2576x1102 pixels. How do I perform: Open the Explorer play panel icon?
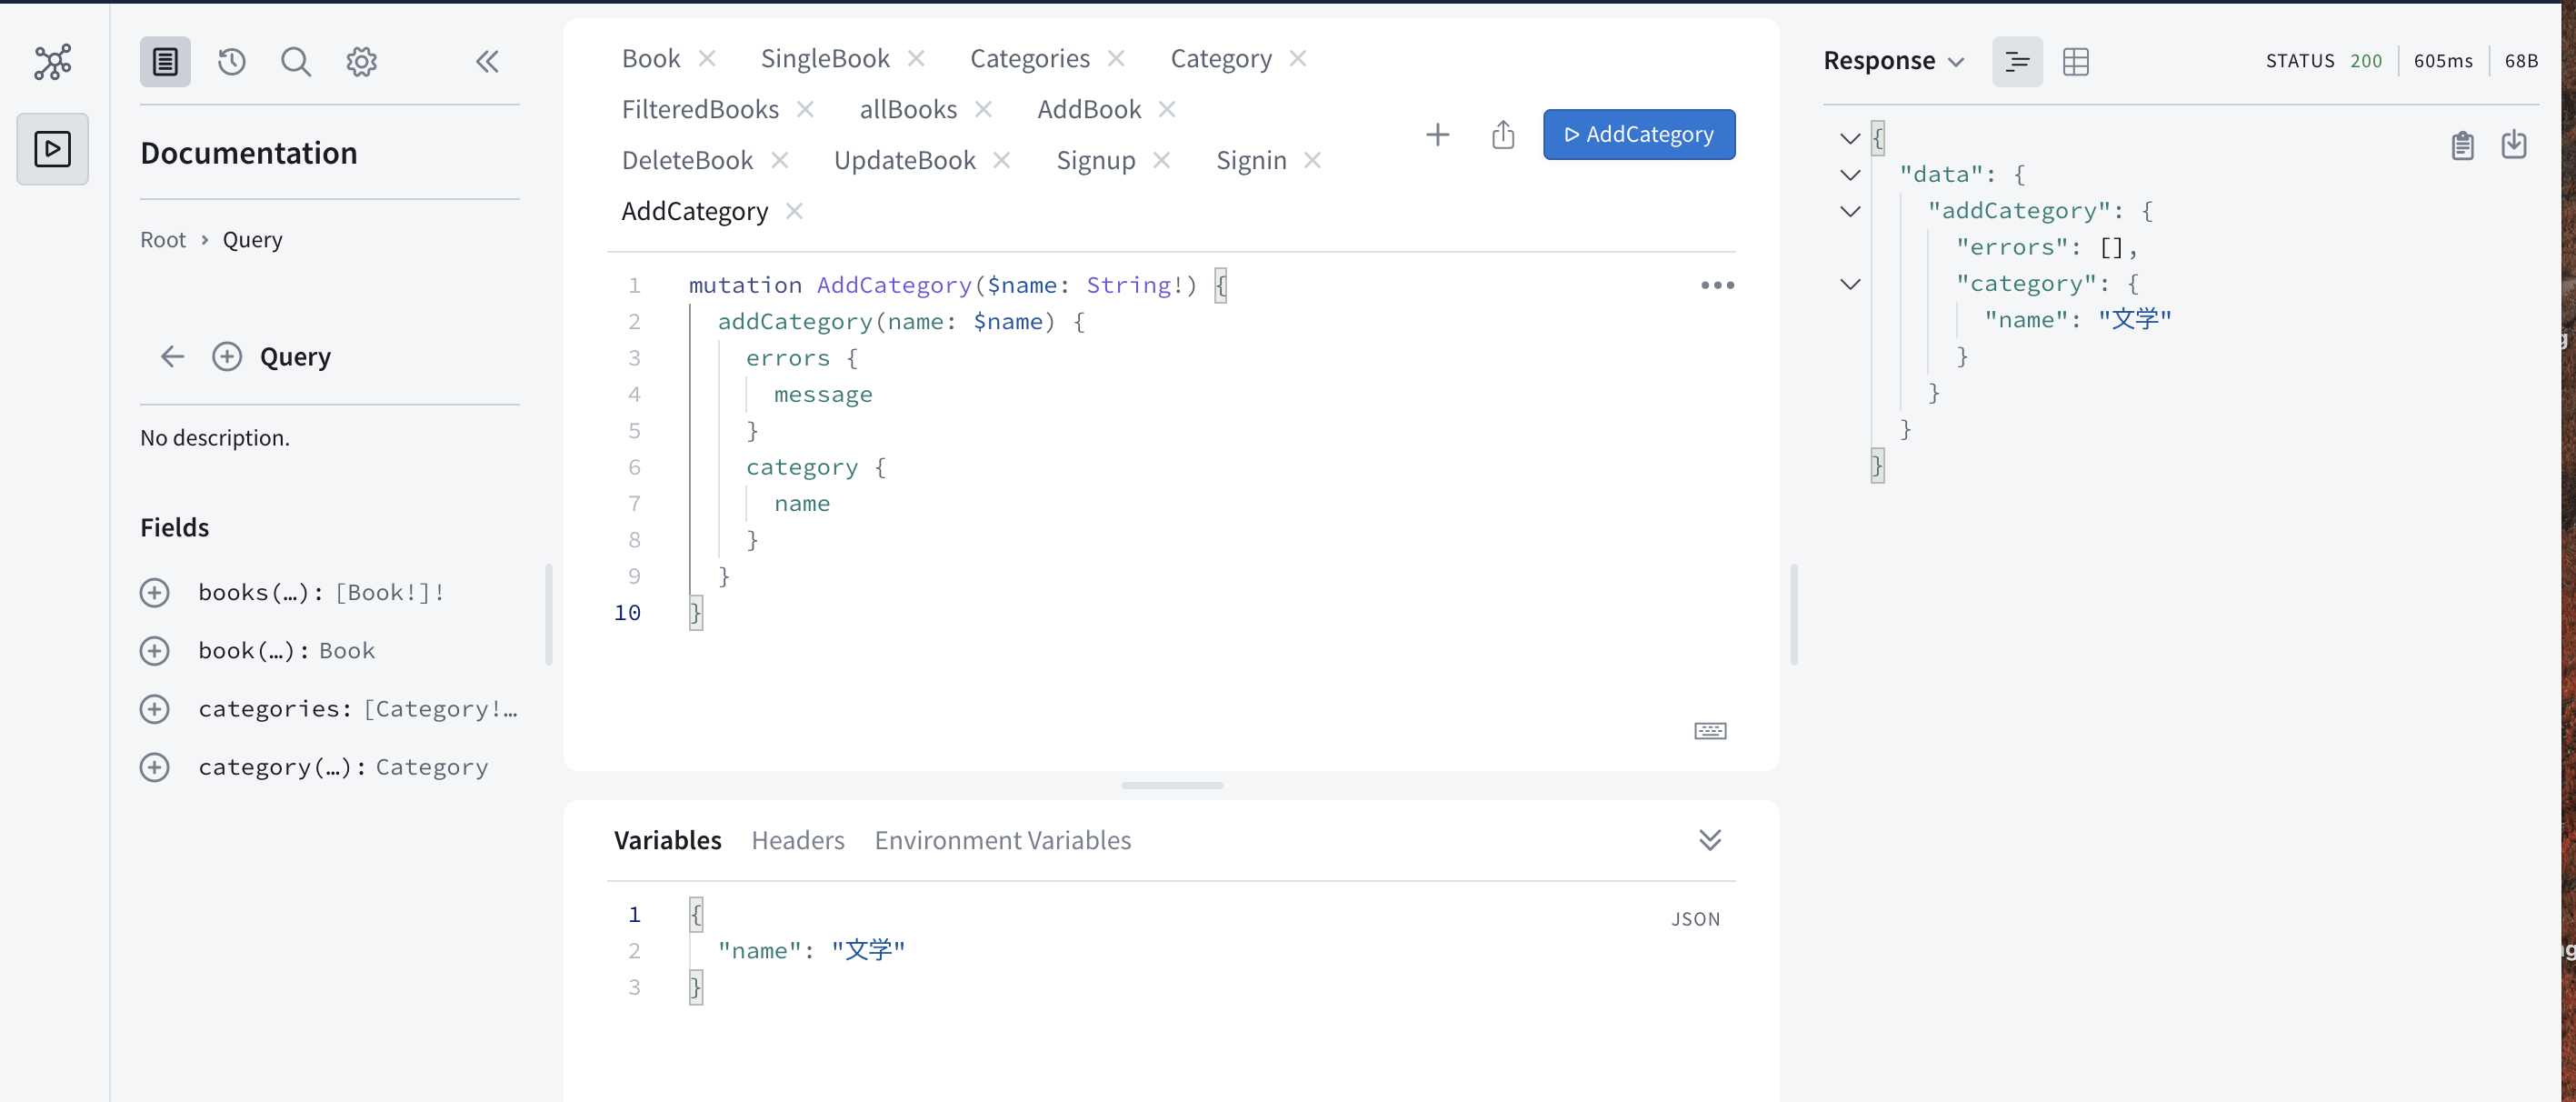[53, 149]
